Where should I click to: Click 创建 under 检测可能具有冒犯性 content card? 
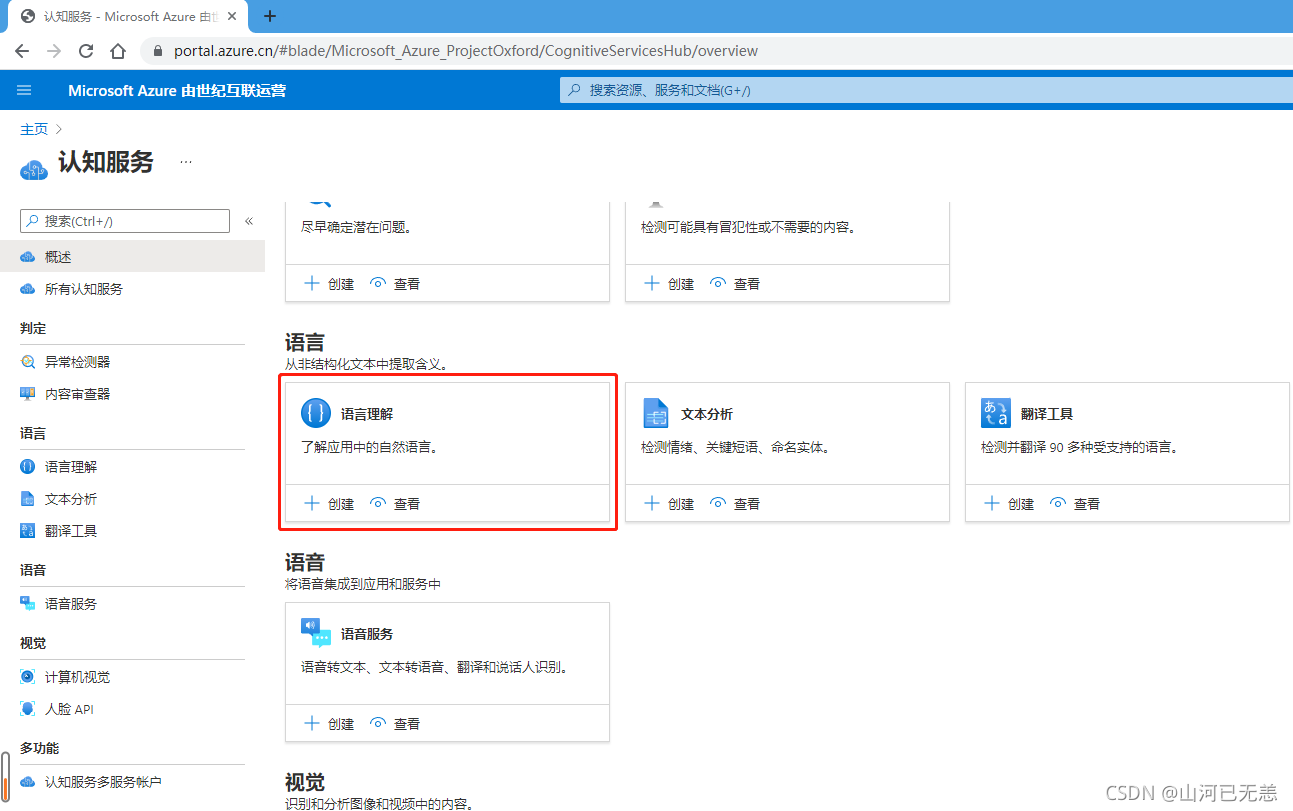tap(669, 284)
